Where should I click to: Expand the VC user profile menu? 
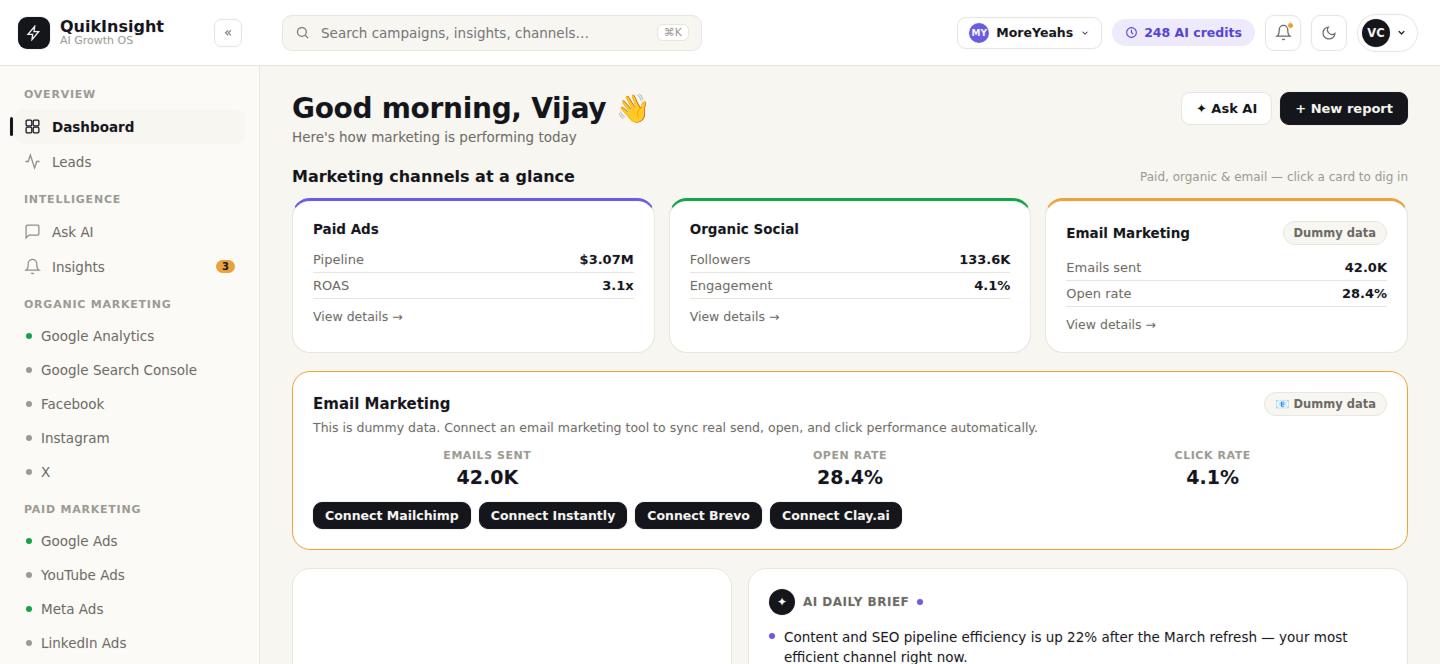pos(1388,33)
